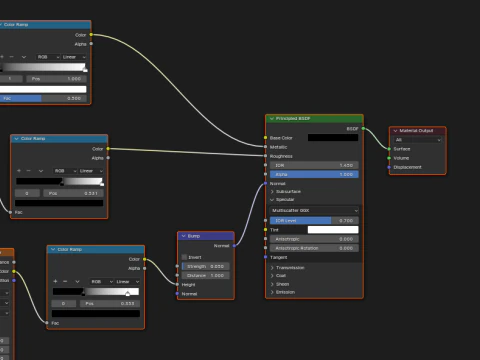Expand the Coat panel in Principled BSDF

tap(272, 276)
